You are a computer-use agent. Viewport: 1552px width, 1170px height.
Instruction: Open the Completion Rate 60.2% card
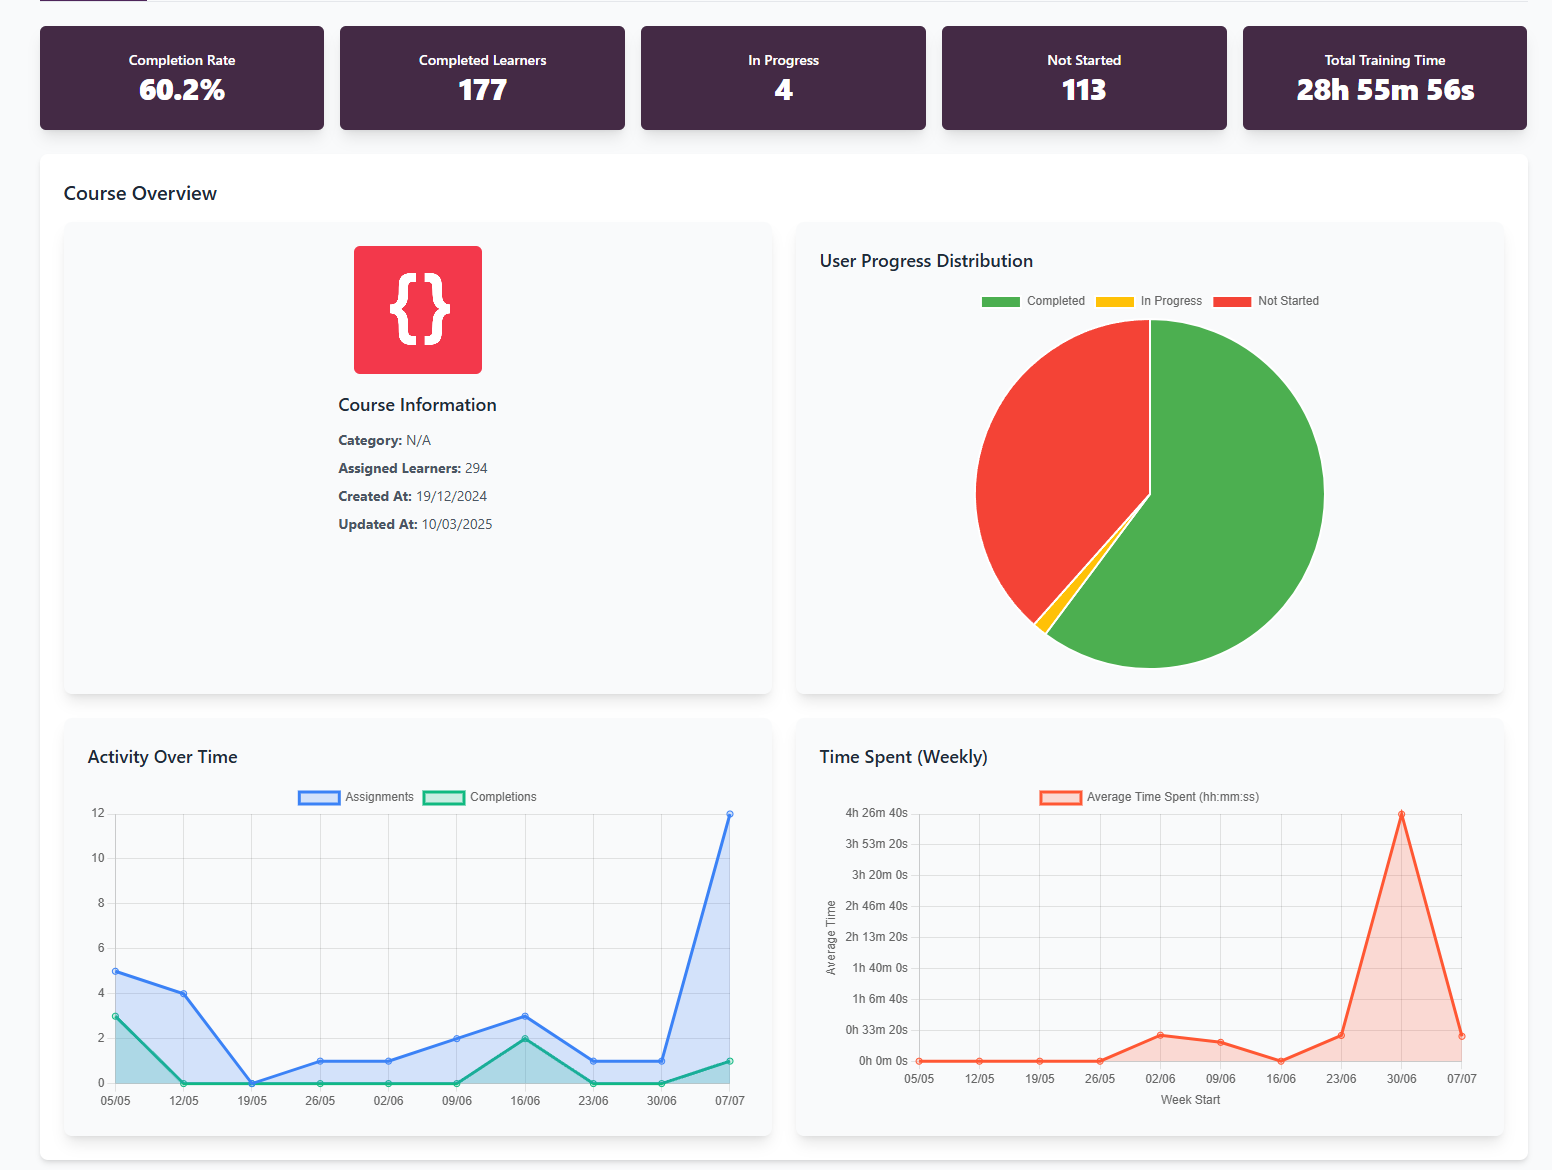click(182, 78)
